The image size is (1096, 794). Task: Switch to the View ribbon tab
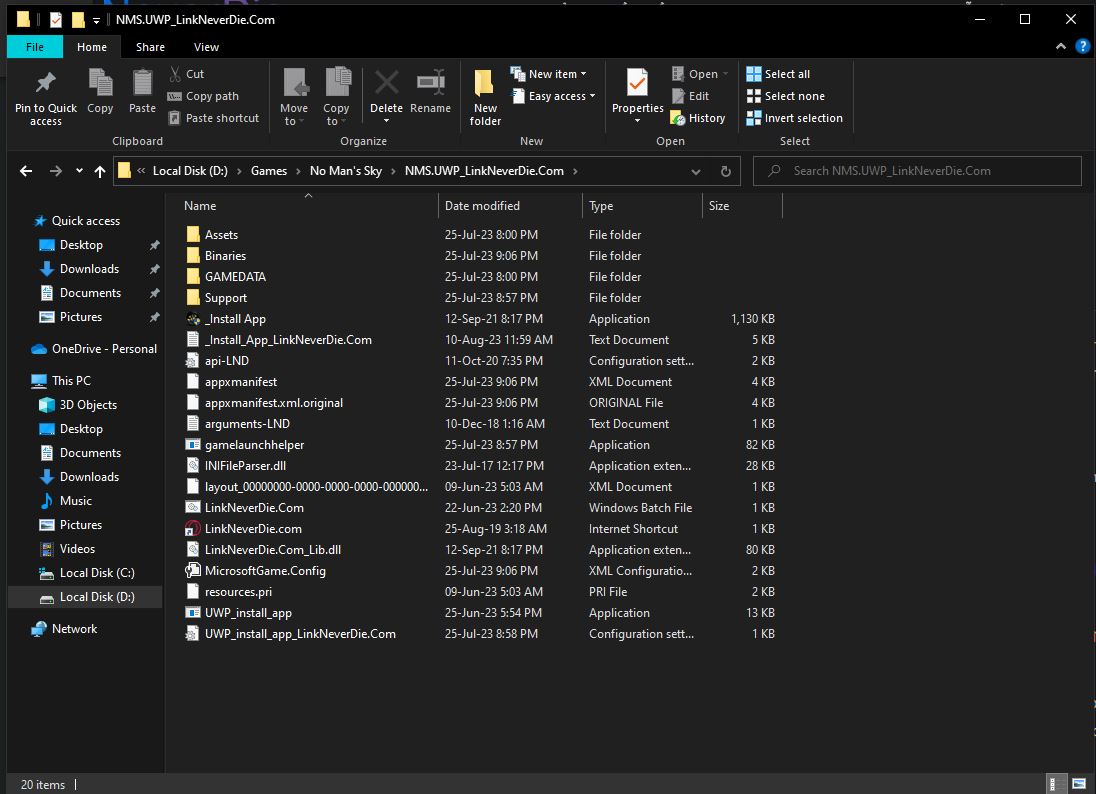tap(206, 47)
